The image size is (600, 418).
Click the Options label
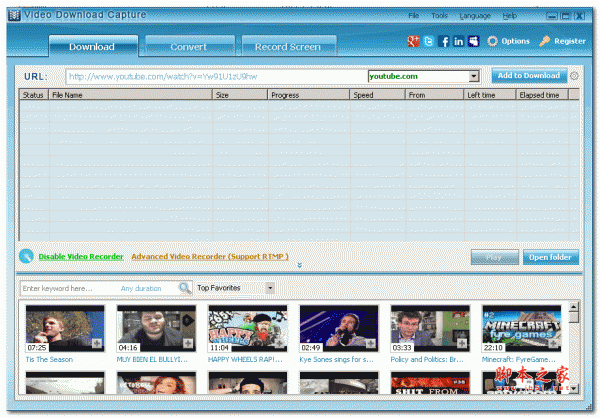(515, 41)
